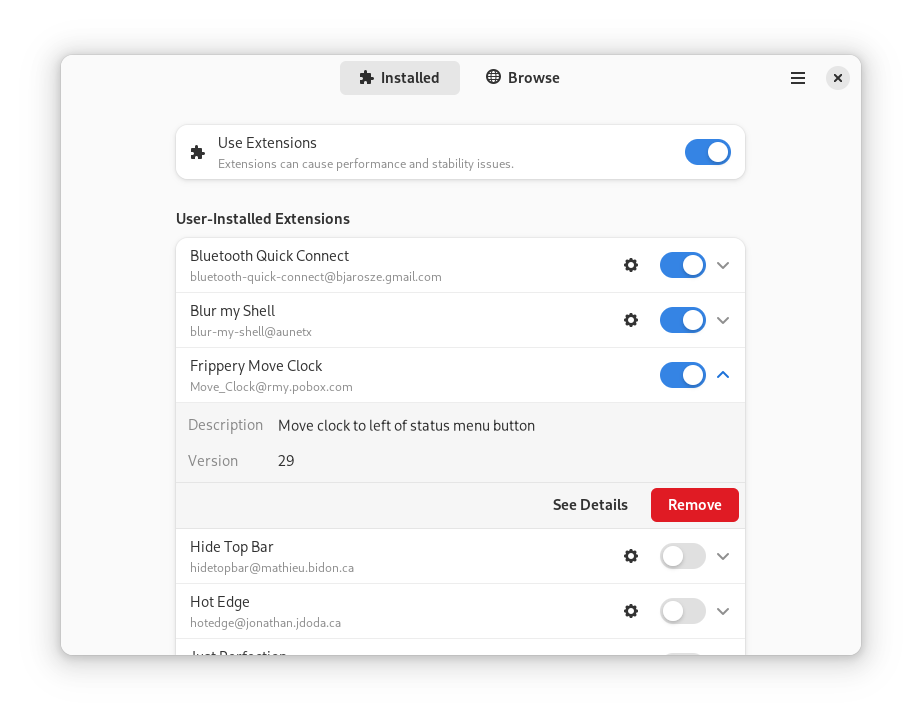Select the Bluetooth Quick Connect row title

(269, 256)
